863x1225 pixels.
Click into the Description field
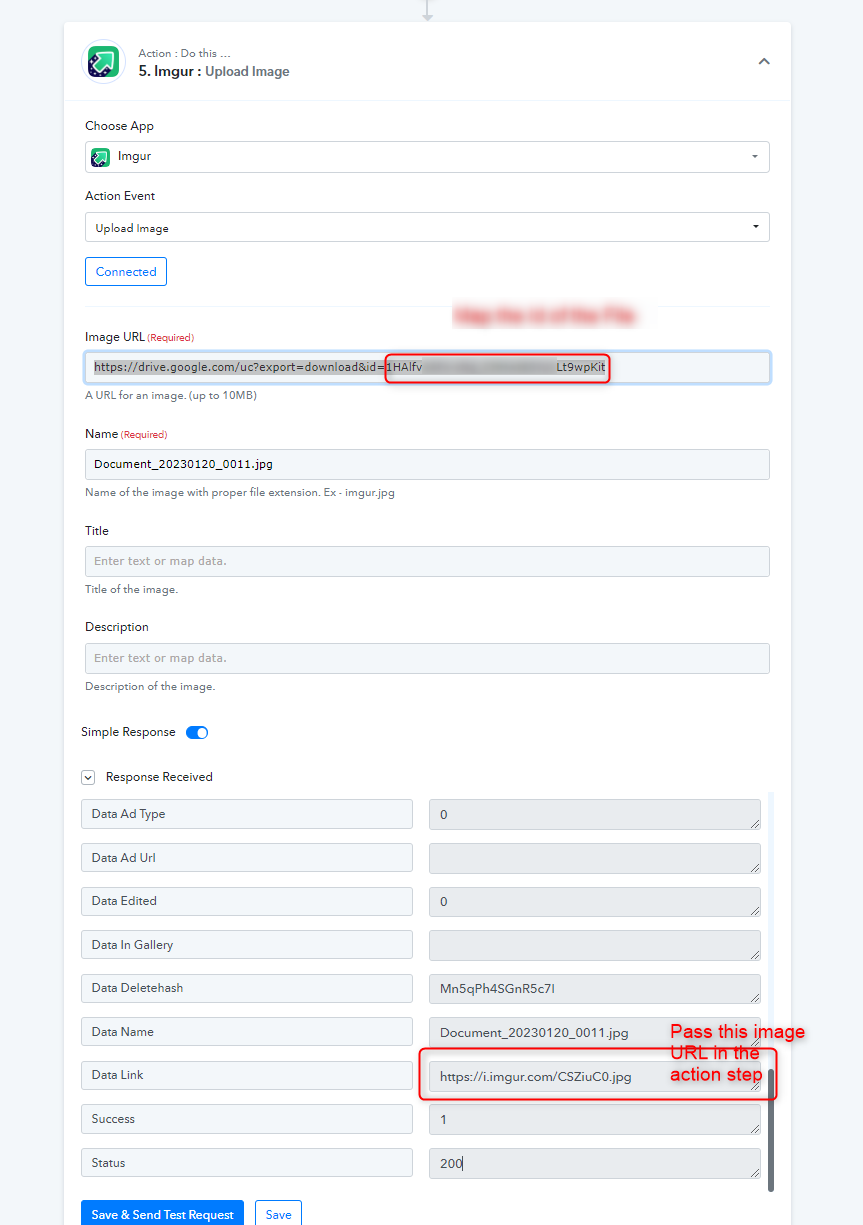(427, 658)
